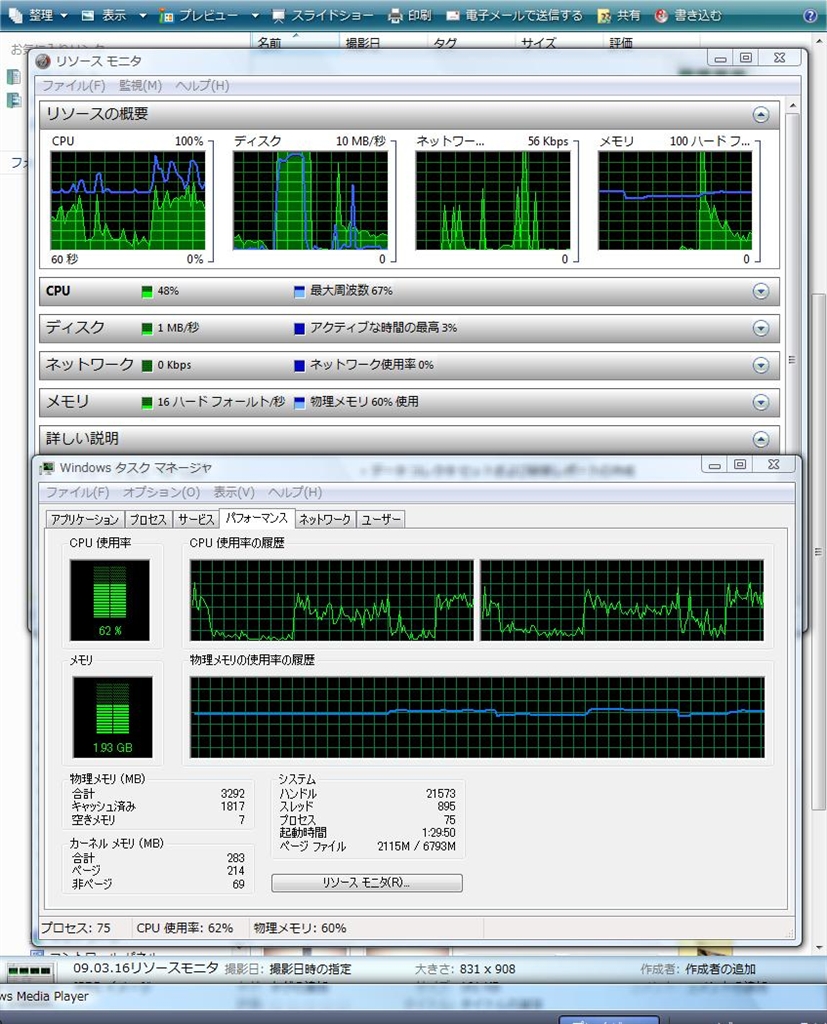The image size is (827, 1024).
Task: Open ヘルプ(H) menu in Task Manager
Action: [x=295, y=492]
